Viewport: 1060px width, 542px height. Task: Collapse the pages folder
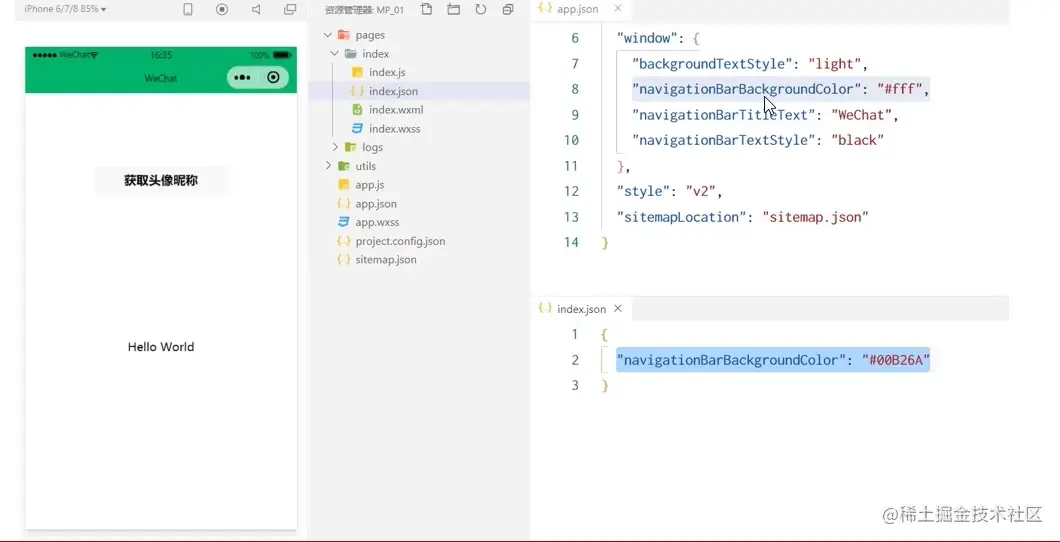coord(328,35)
